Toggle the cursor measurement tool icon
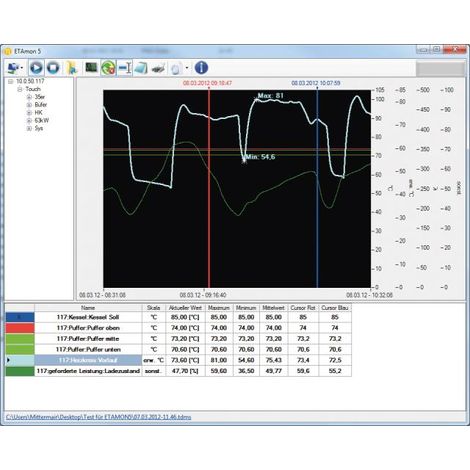The height and width of the screenshot is (470, 470). coord(125,68)
